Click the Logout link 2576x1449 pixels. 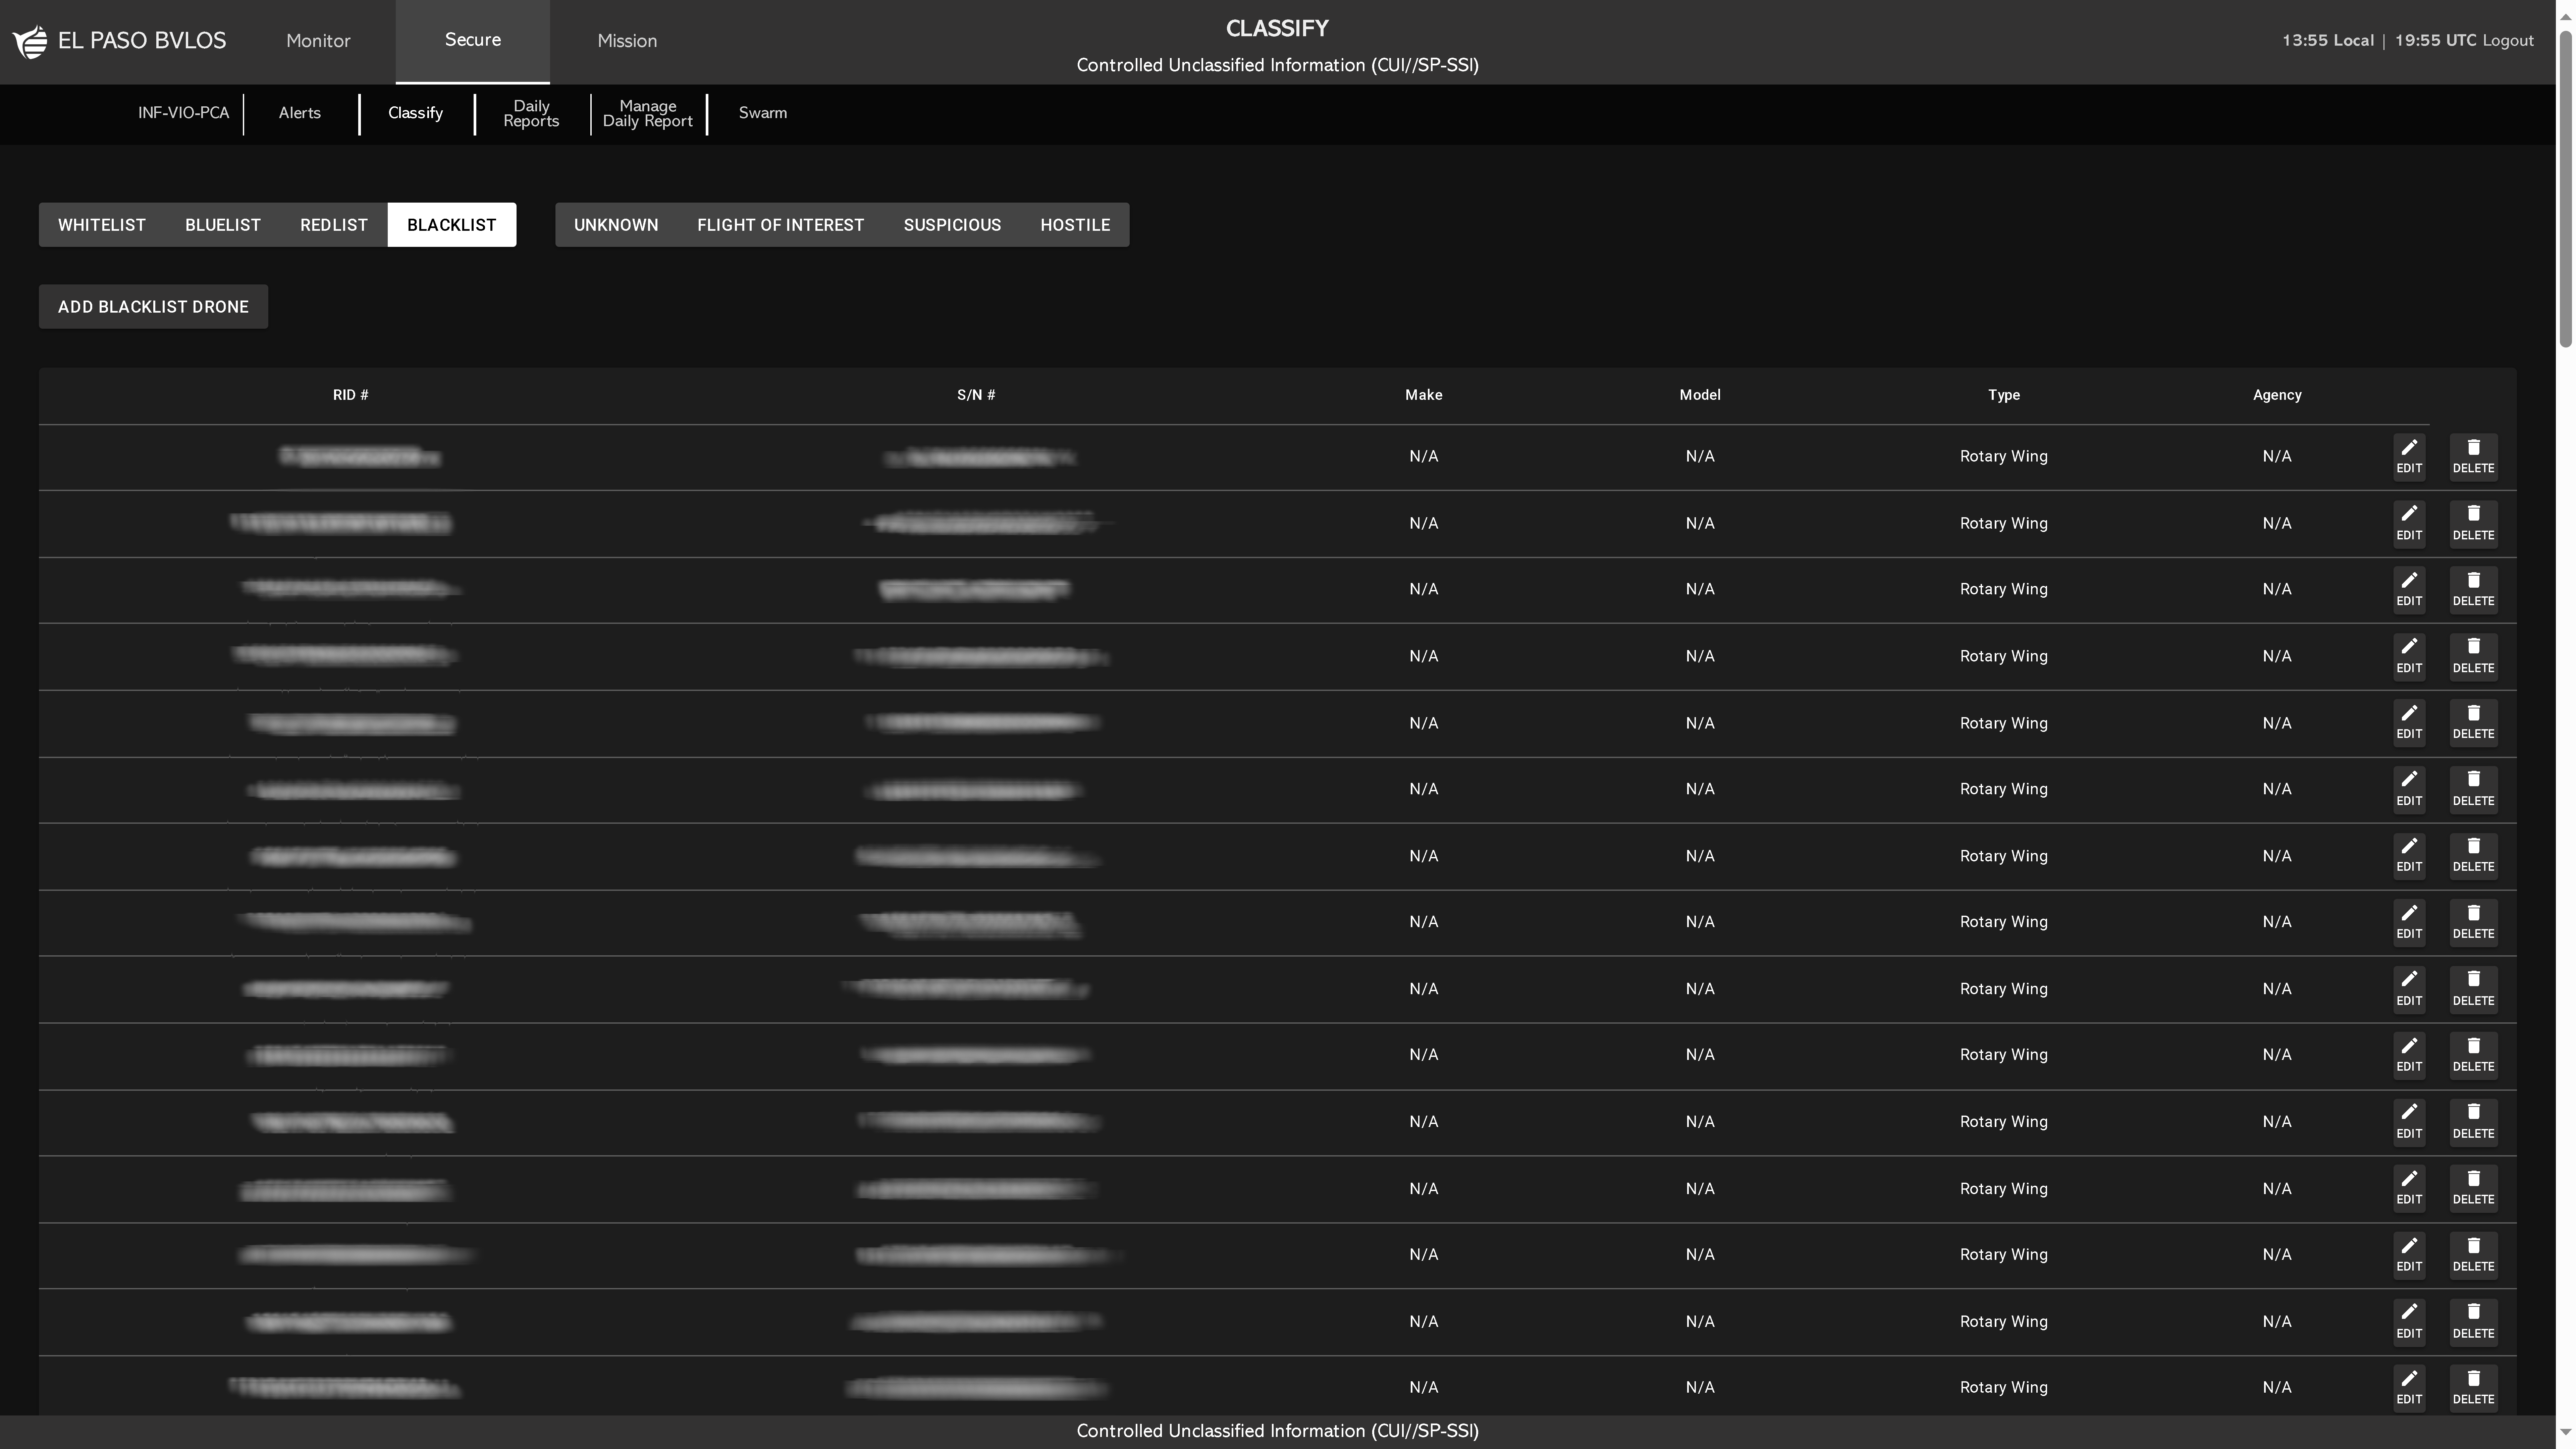pos(2508,41)
